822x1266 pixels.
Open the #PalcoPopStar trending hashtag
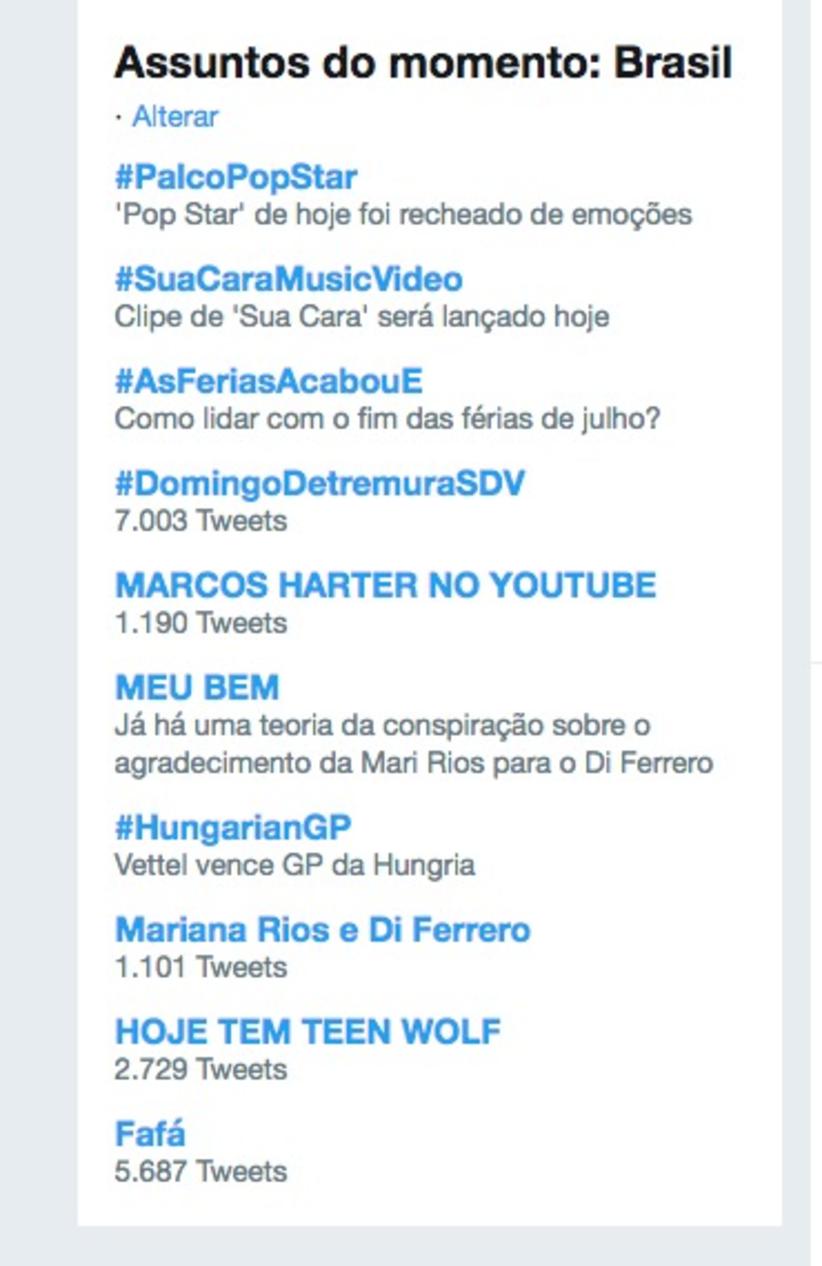[236, 178]
